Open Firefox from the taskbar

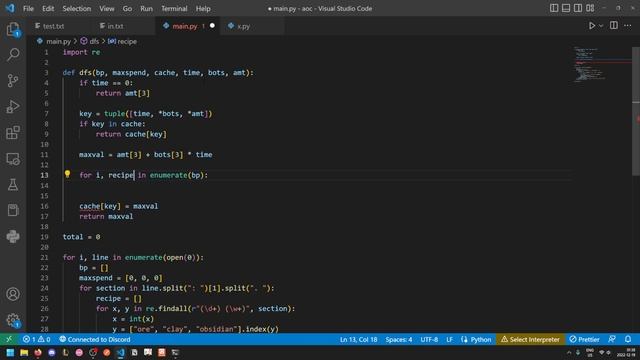pyautogui.click(x=38, y=353)
